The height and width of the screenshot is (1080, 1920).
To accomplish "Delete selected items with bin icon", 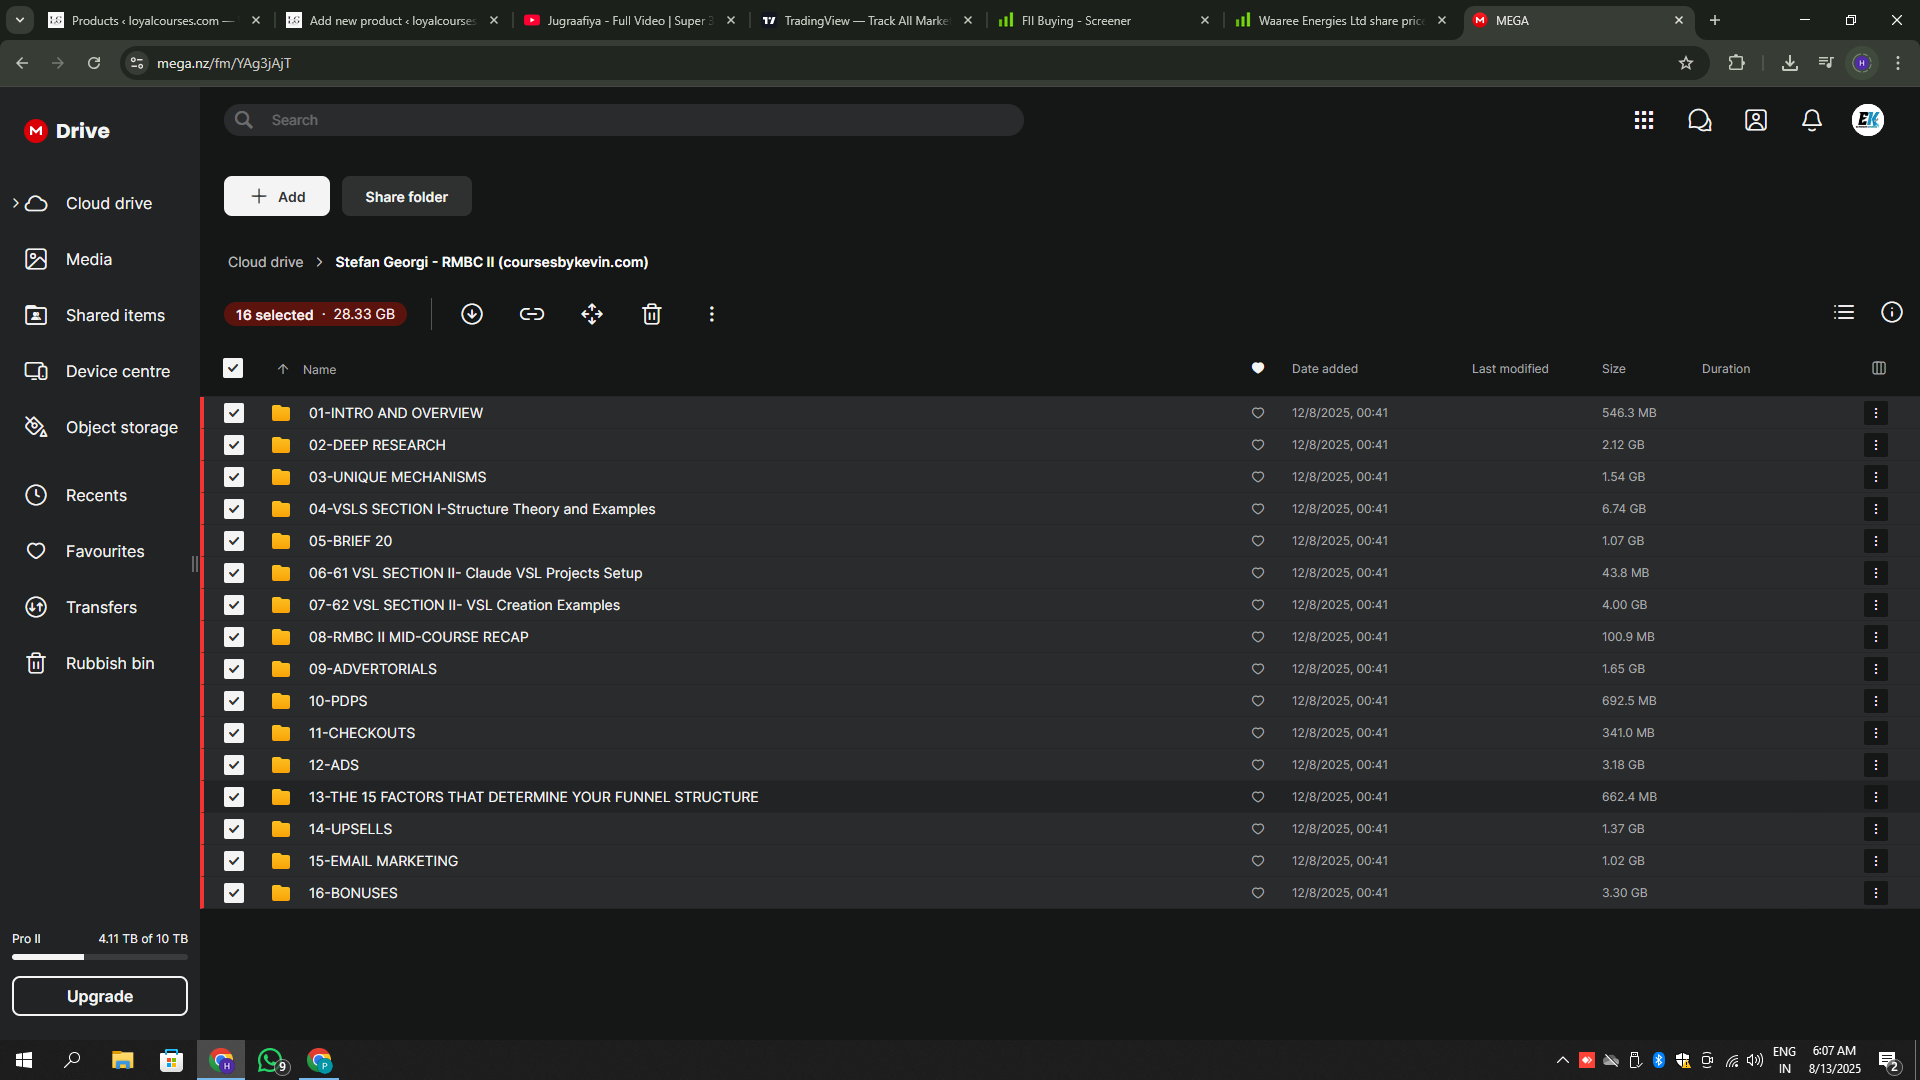I will (x=652, y=314).
